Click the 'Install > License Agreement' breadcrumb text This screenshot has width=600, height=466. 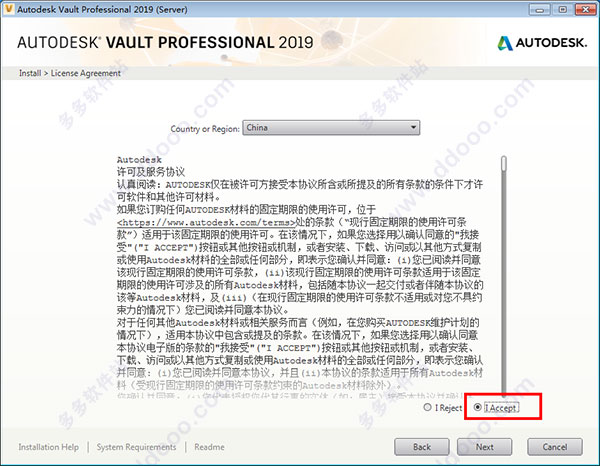(70, 73)
